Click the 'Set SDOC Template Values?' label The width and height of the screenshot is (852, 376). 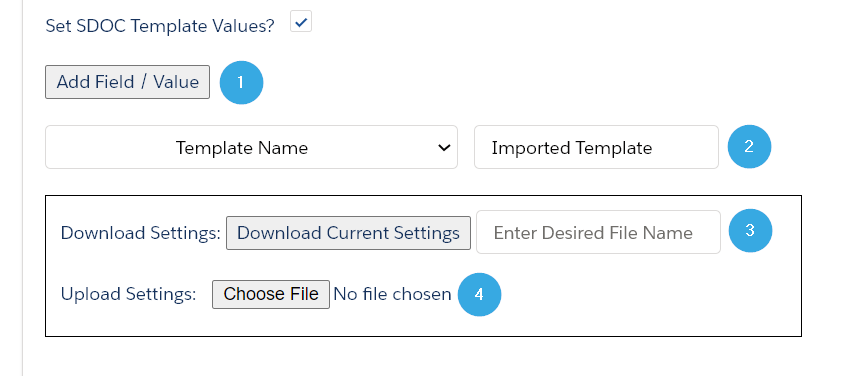point(160,26)
